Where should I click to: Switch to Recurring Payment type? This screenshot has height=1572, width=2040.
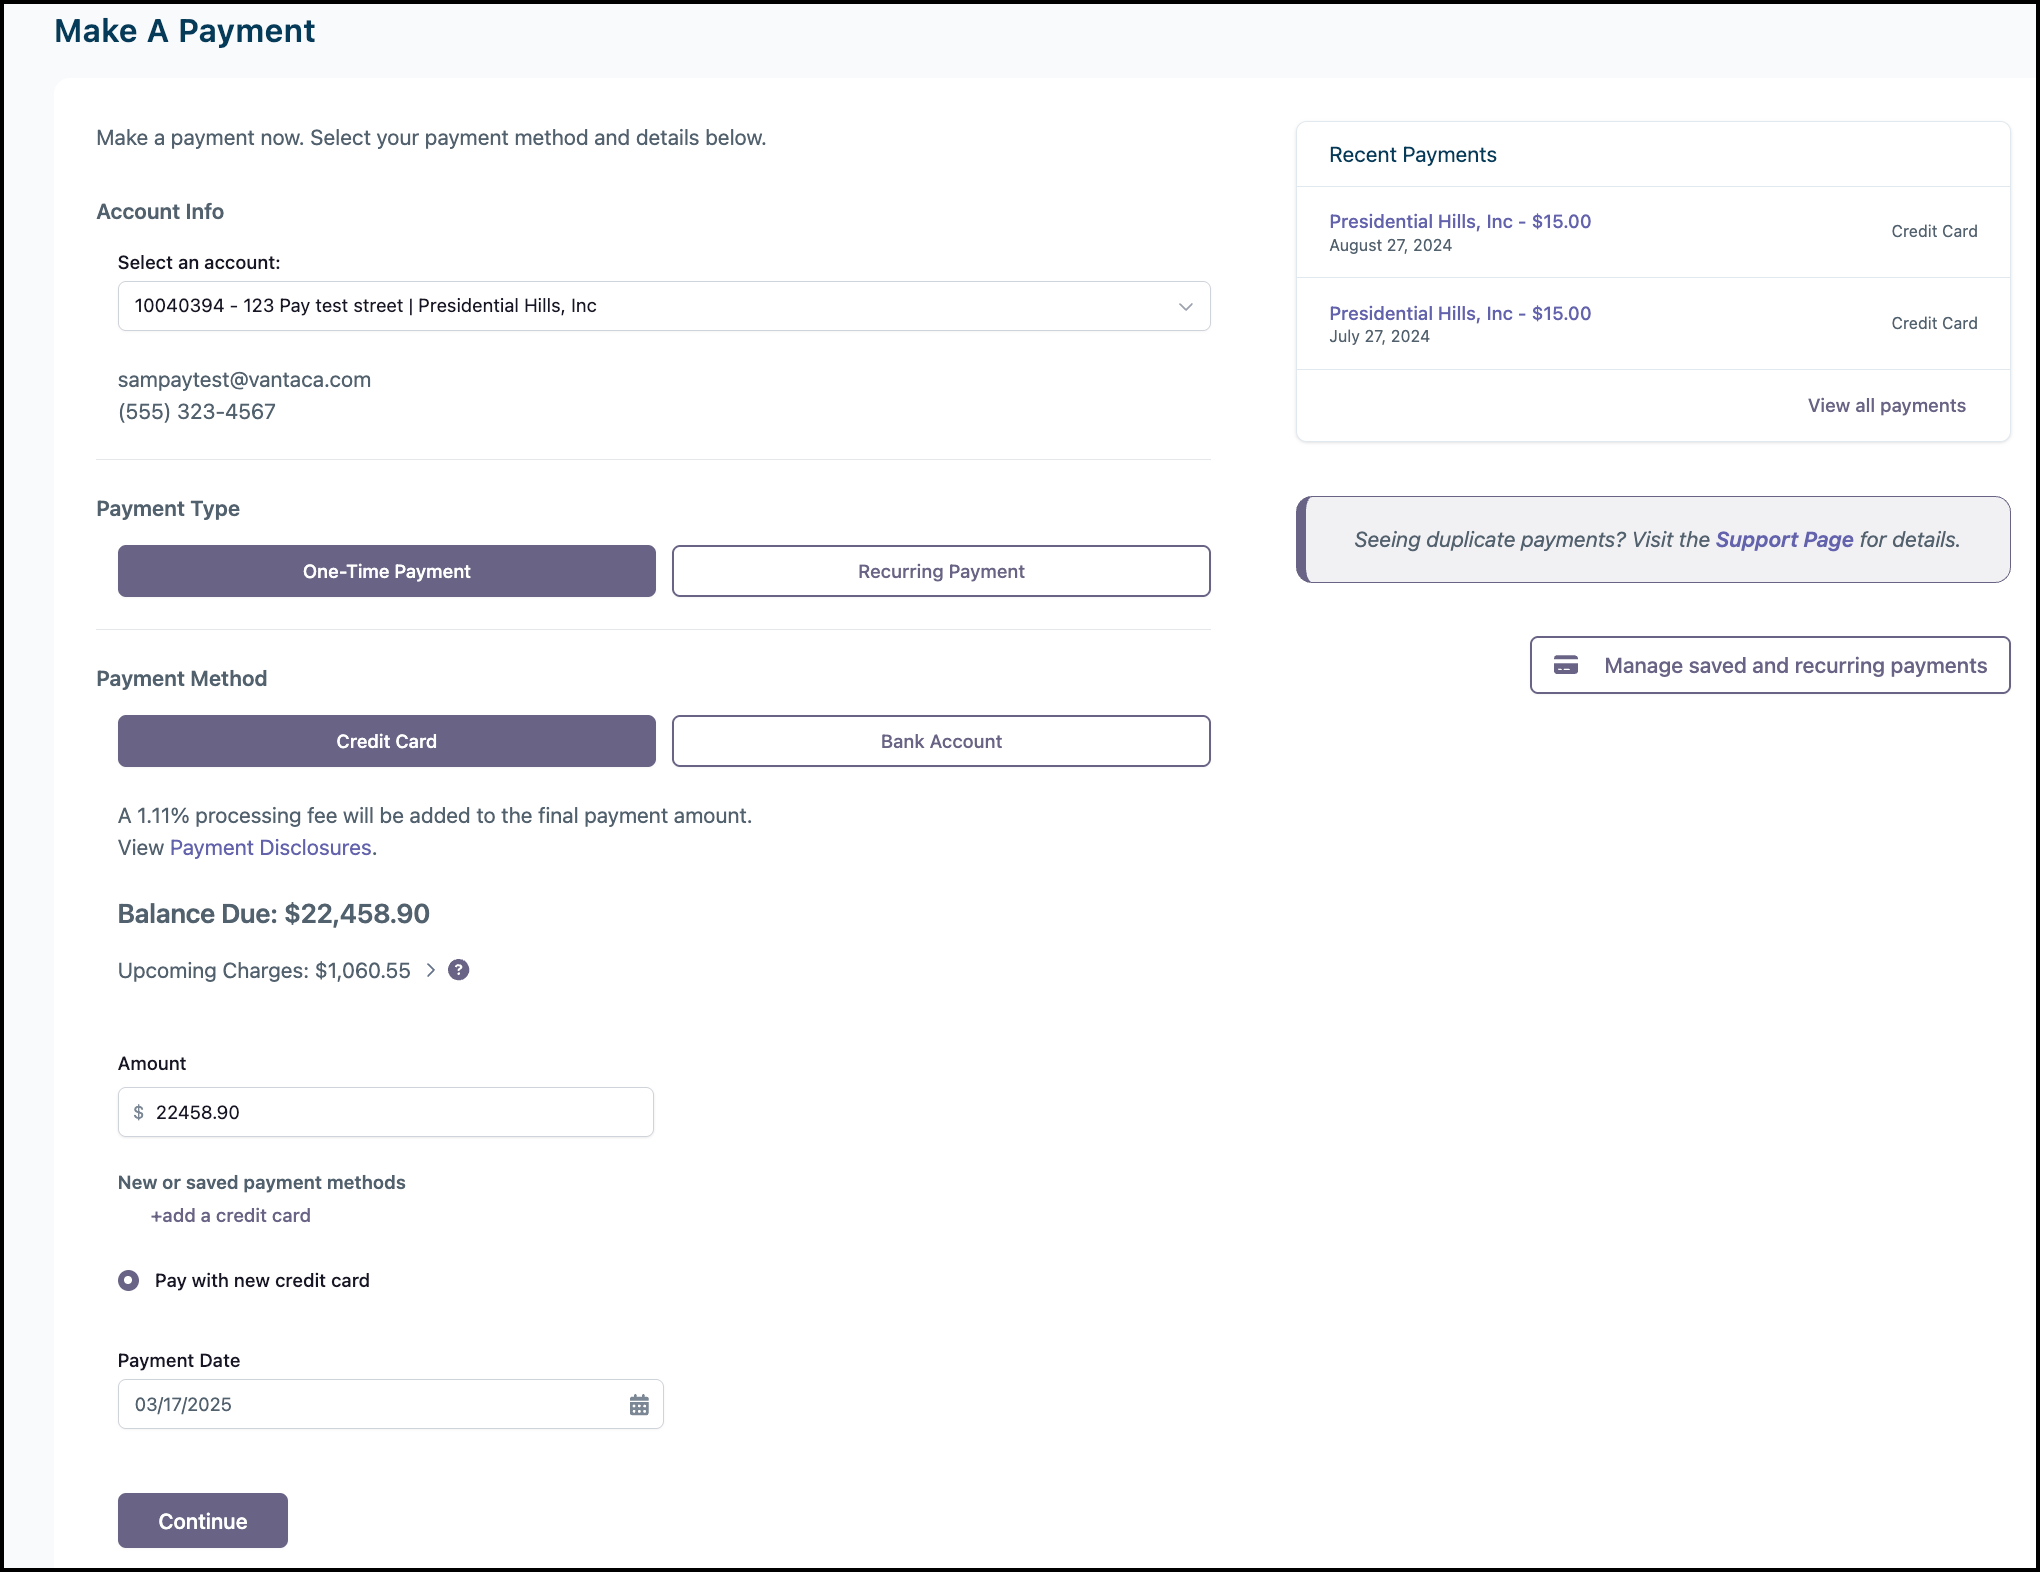click(x=940, y=571)
